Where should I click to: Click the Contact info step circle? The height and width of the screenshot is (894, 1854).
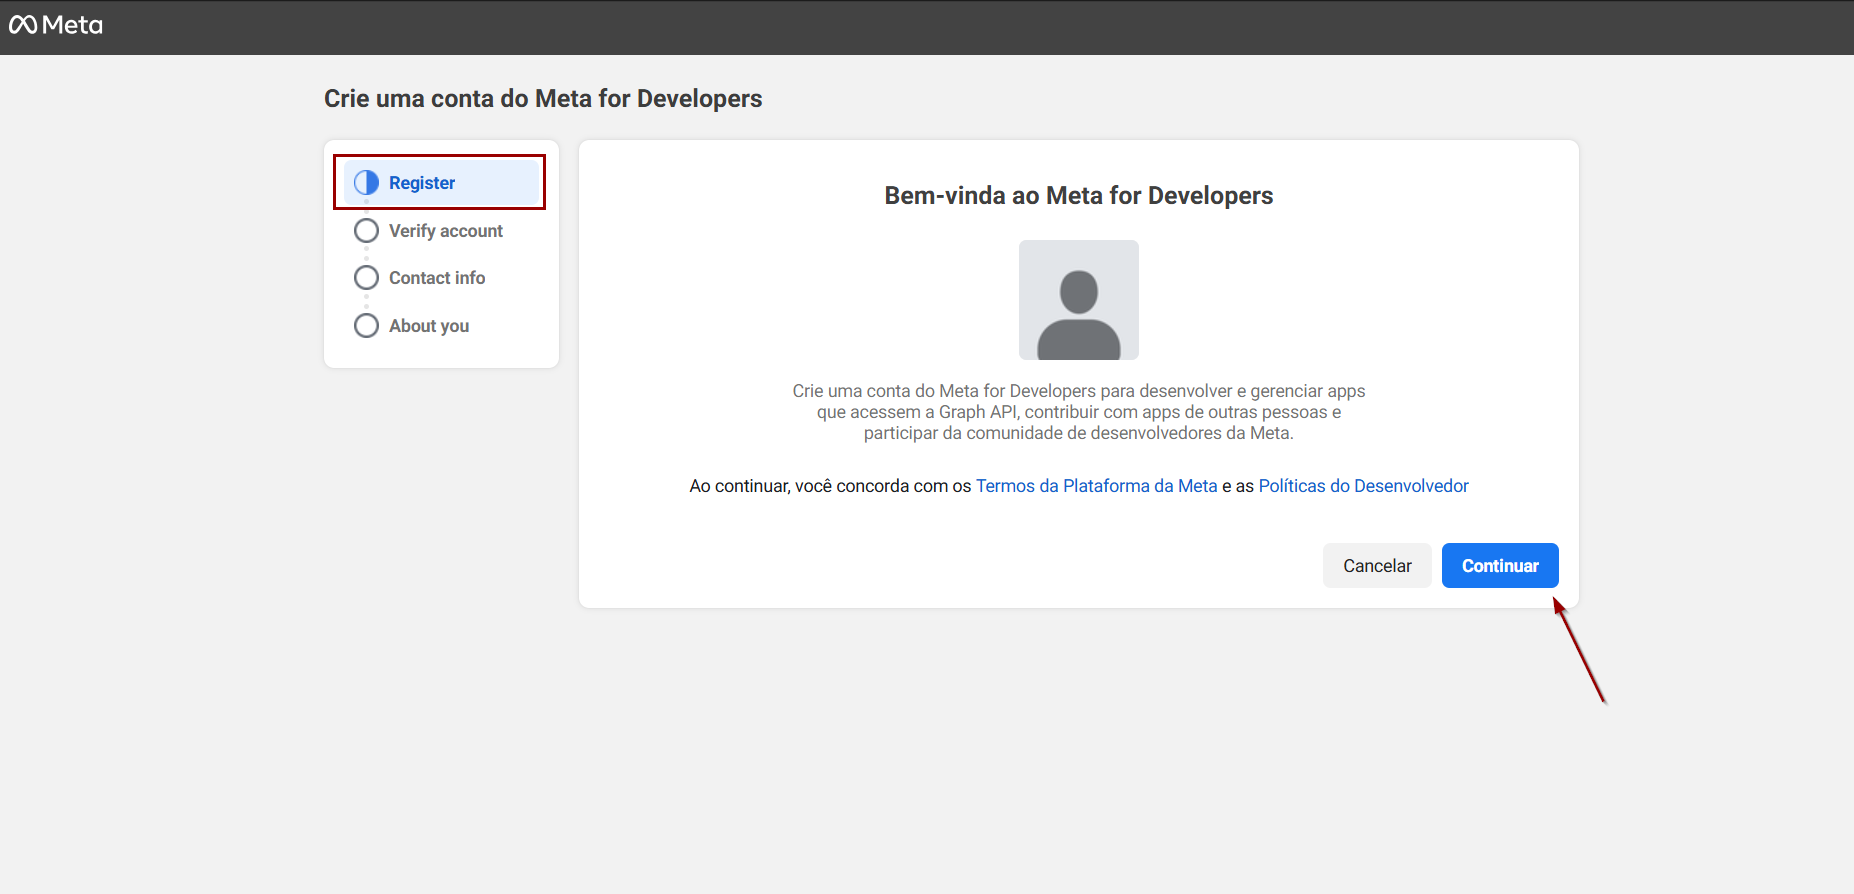tap(367, 278)
